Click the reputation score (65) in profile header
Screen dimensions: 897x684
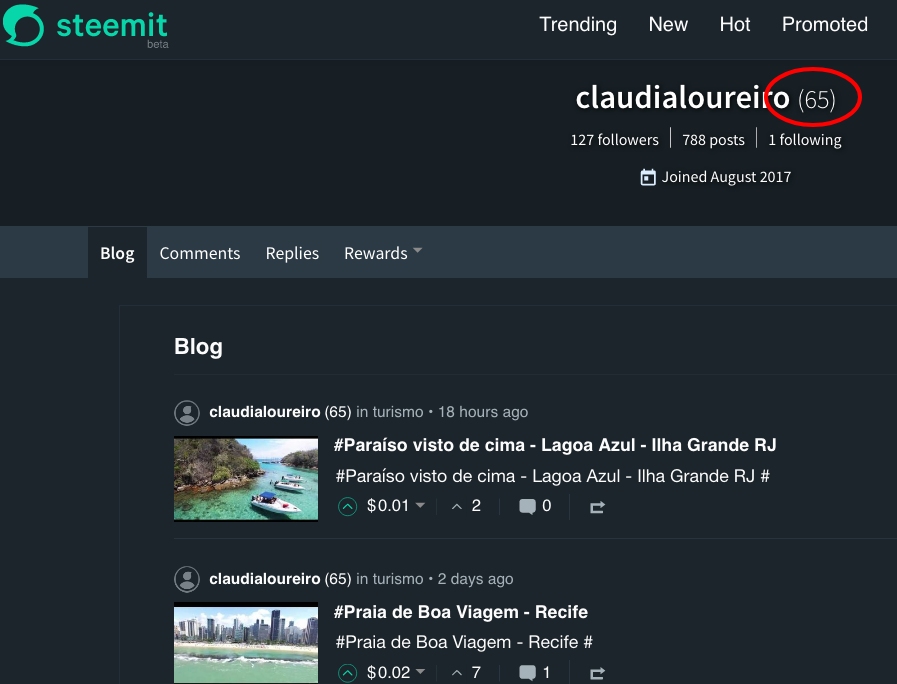816,100
